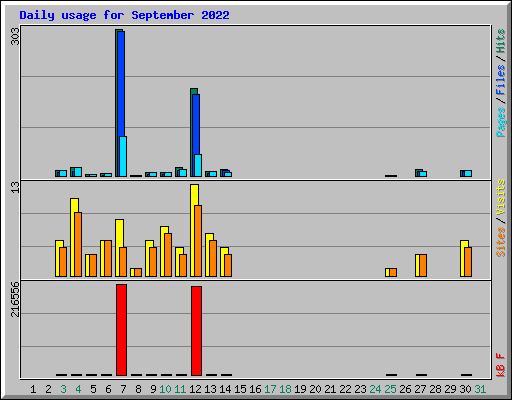Viewport: 512px width, 400px height.
Task: Click day label '14' on the axis
Action: [225, 389]
